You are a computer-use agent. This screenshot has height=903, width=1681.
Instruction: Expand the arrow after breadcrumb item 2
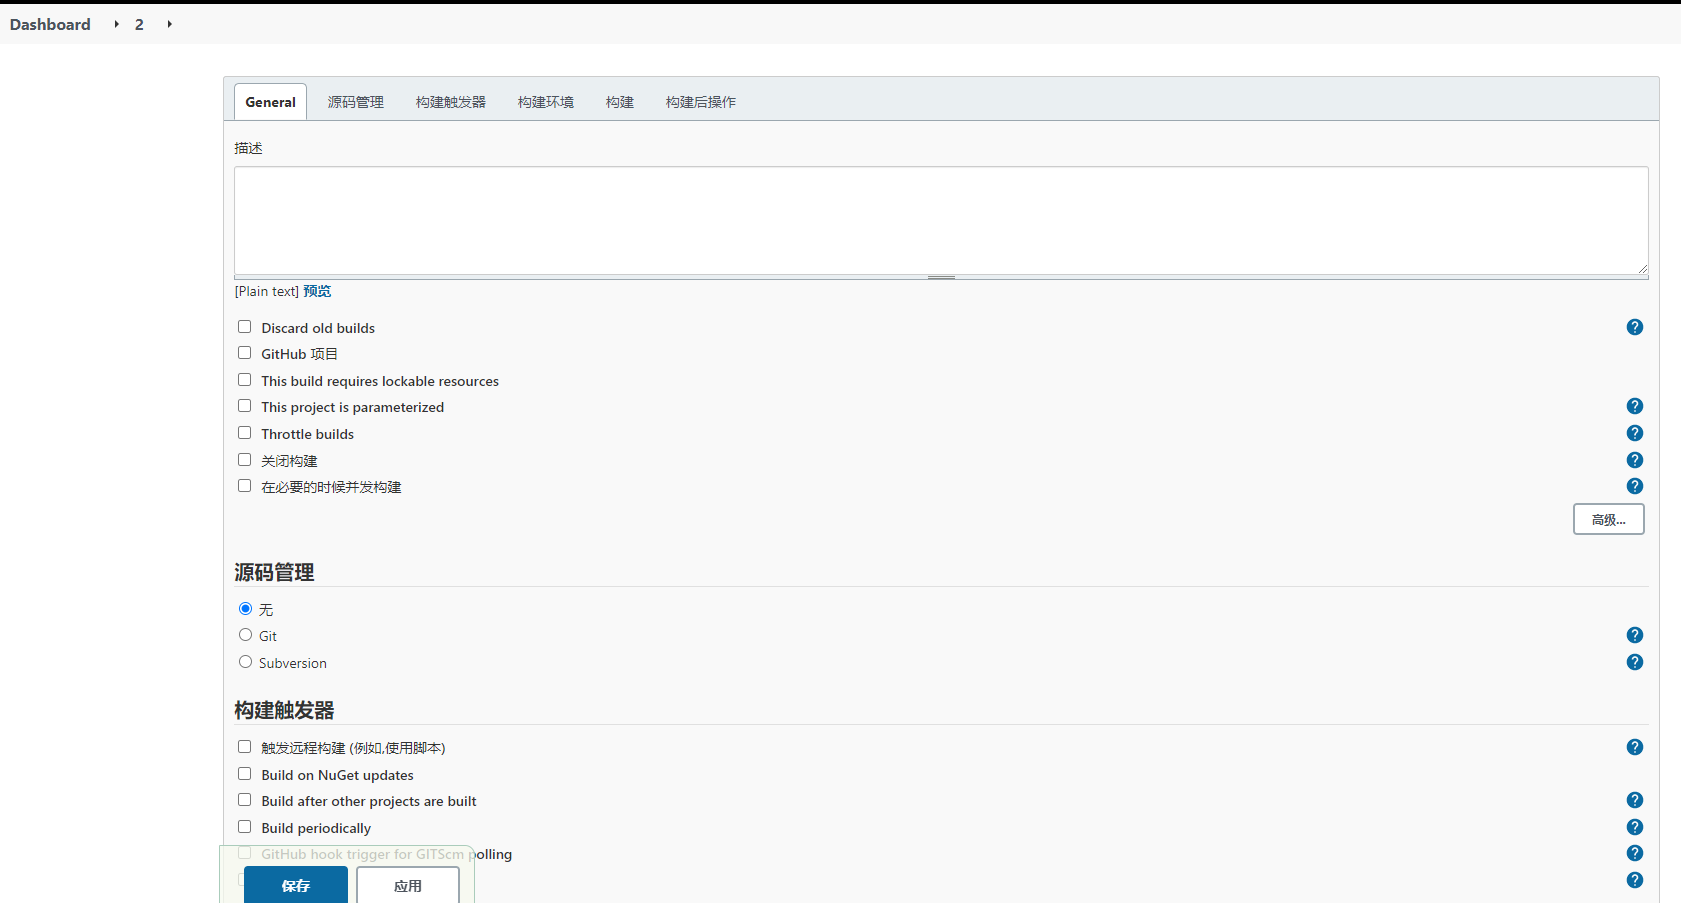tap(169, 24)
